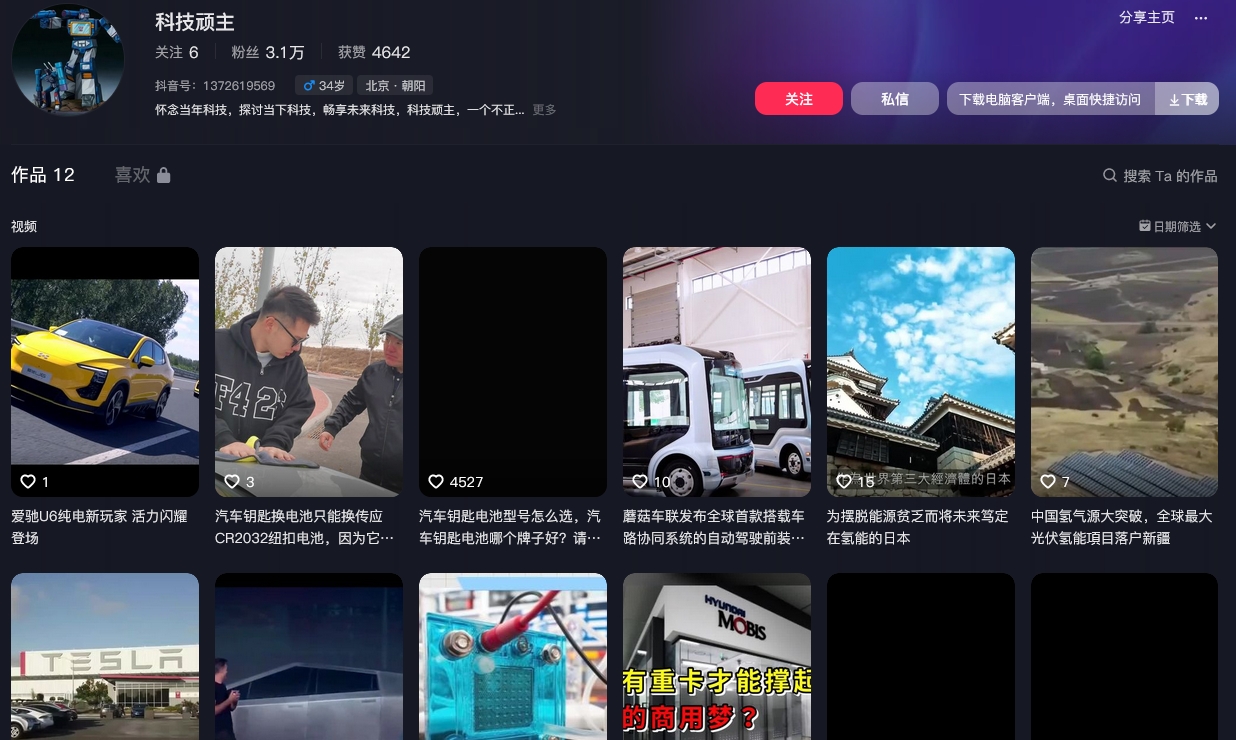This screenshot has height=740, width=1236.
Task: Click title 中国氢气源大突破，全球最大光伏氢能項目
Action: 1122,527
